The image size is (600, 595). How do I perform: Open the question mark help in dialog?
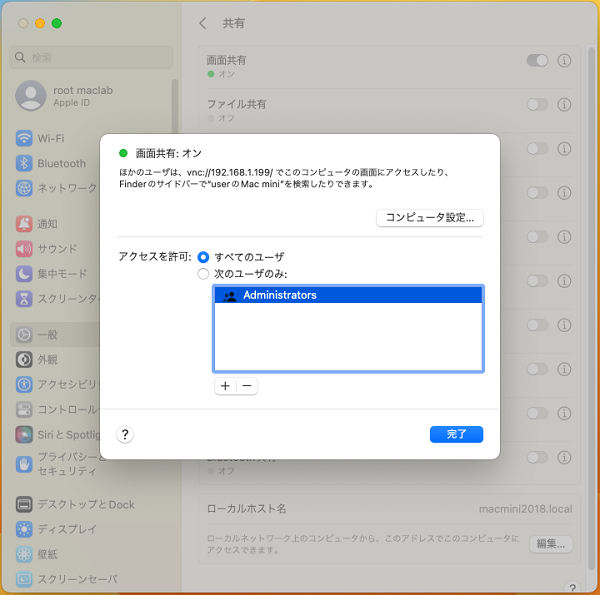[125, 434]
